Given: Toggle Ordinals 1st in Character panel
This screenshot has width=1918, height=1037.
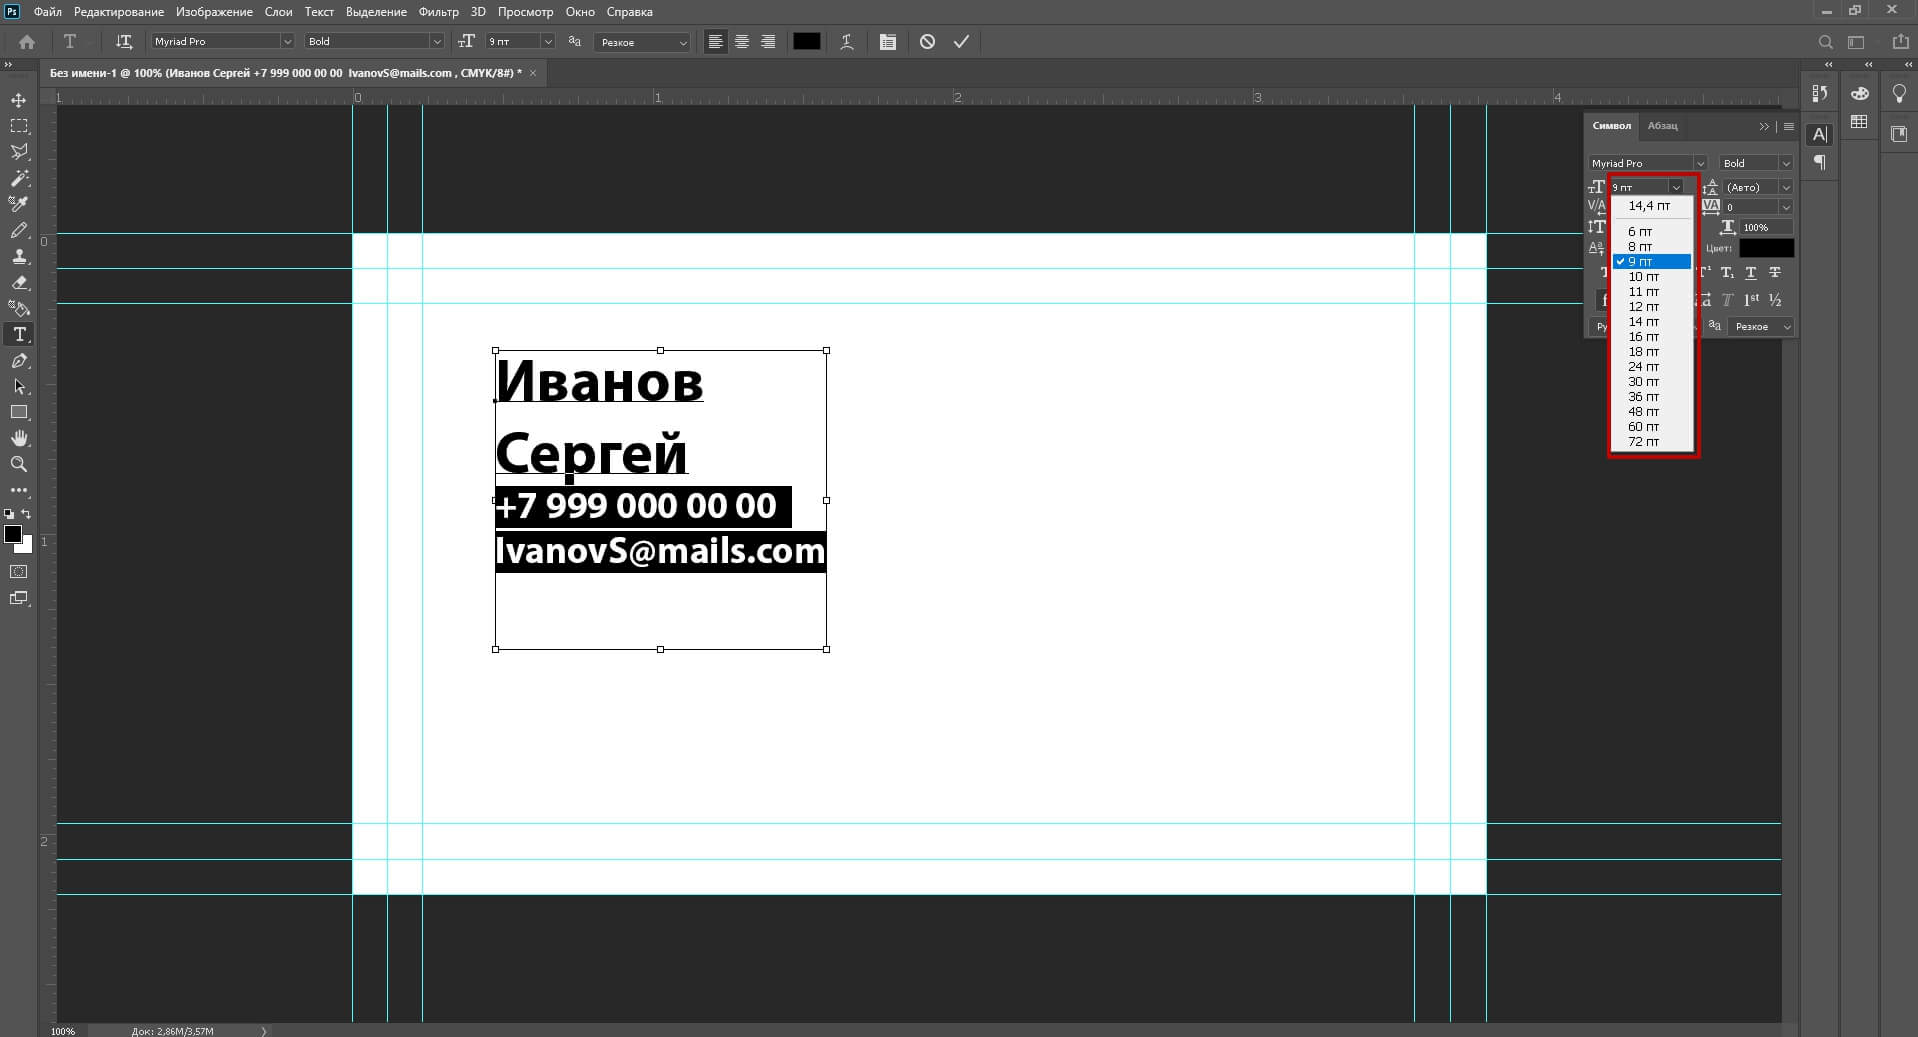Looking at the screenshot, I should tap(1751, 300).
